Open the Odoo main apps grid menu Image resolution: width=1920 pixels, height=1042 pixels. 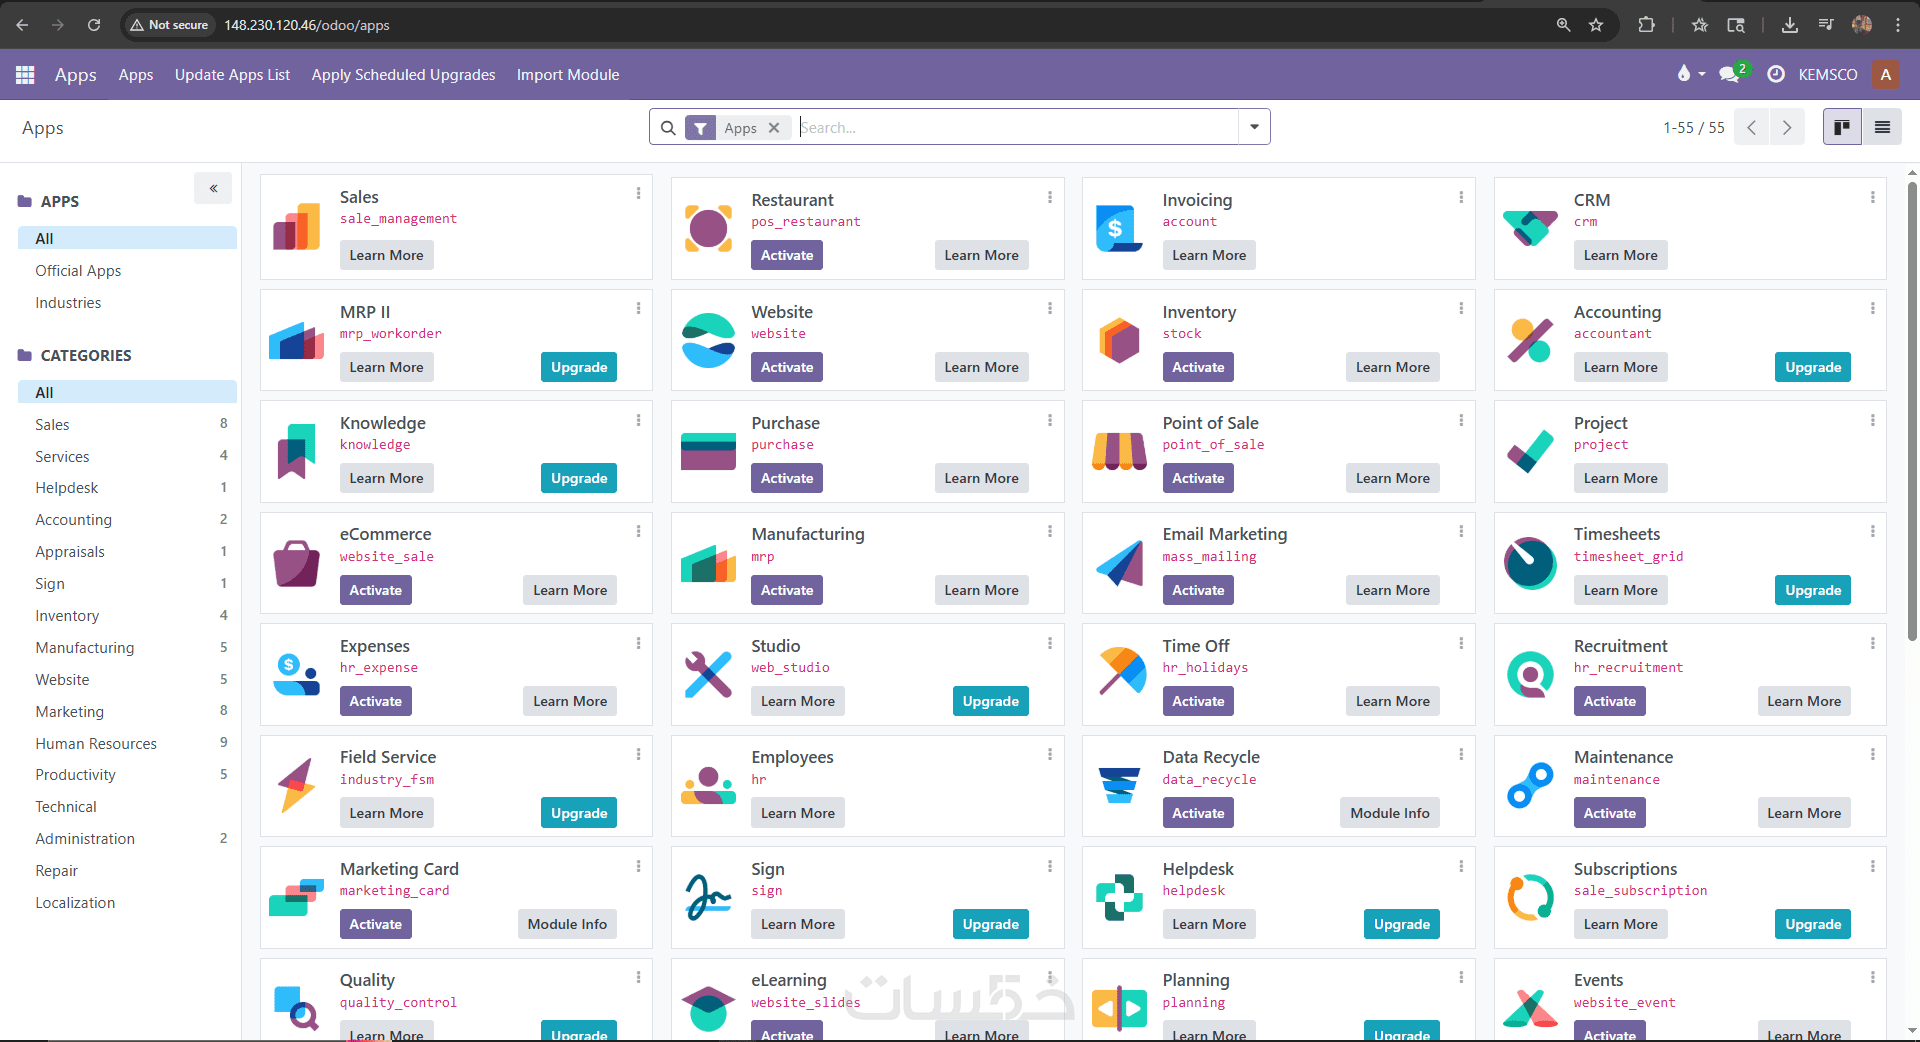pos(25,75)
